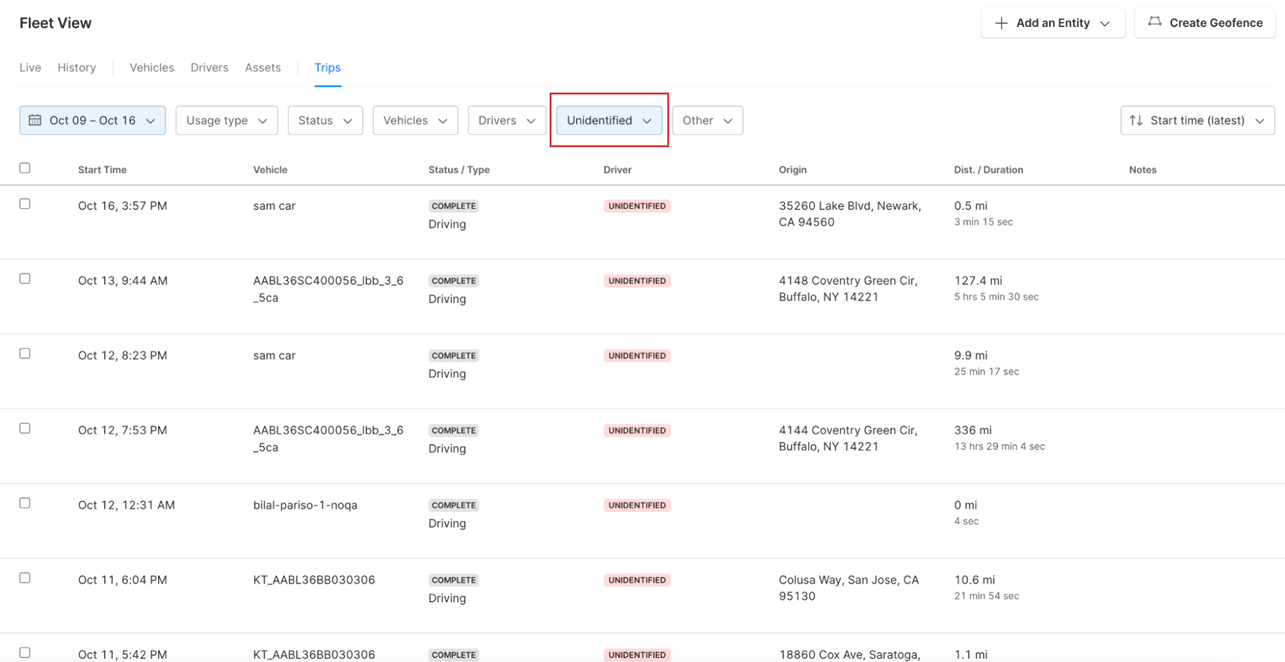The width and height of the screenshot is (1285, 662).
Task: Toggle the select-all checkbox in table header
Action: (25, 168)
